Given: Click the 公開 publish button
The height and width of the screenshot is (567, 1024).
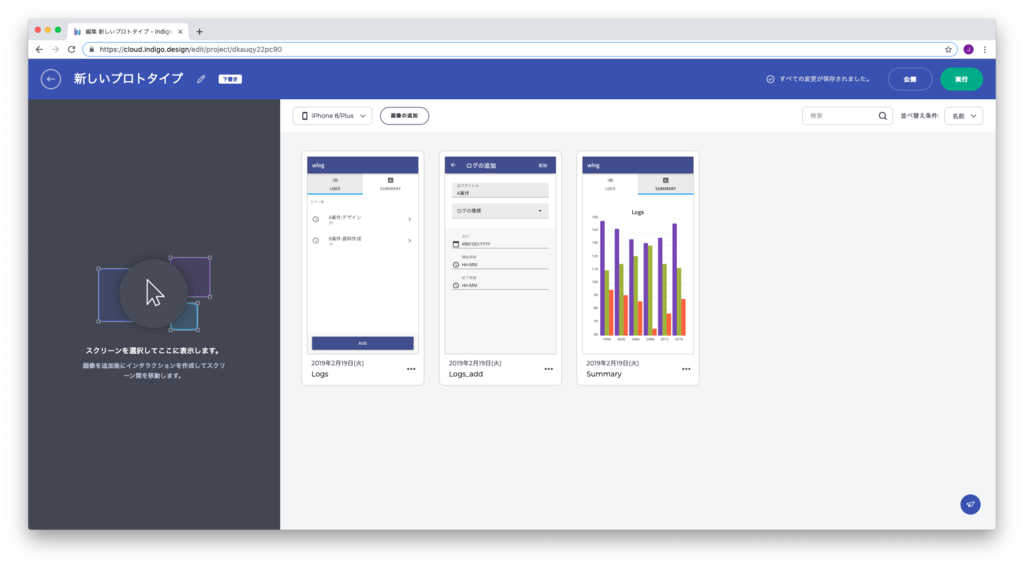Looking at the screenshot, I should point(910,79).
